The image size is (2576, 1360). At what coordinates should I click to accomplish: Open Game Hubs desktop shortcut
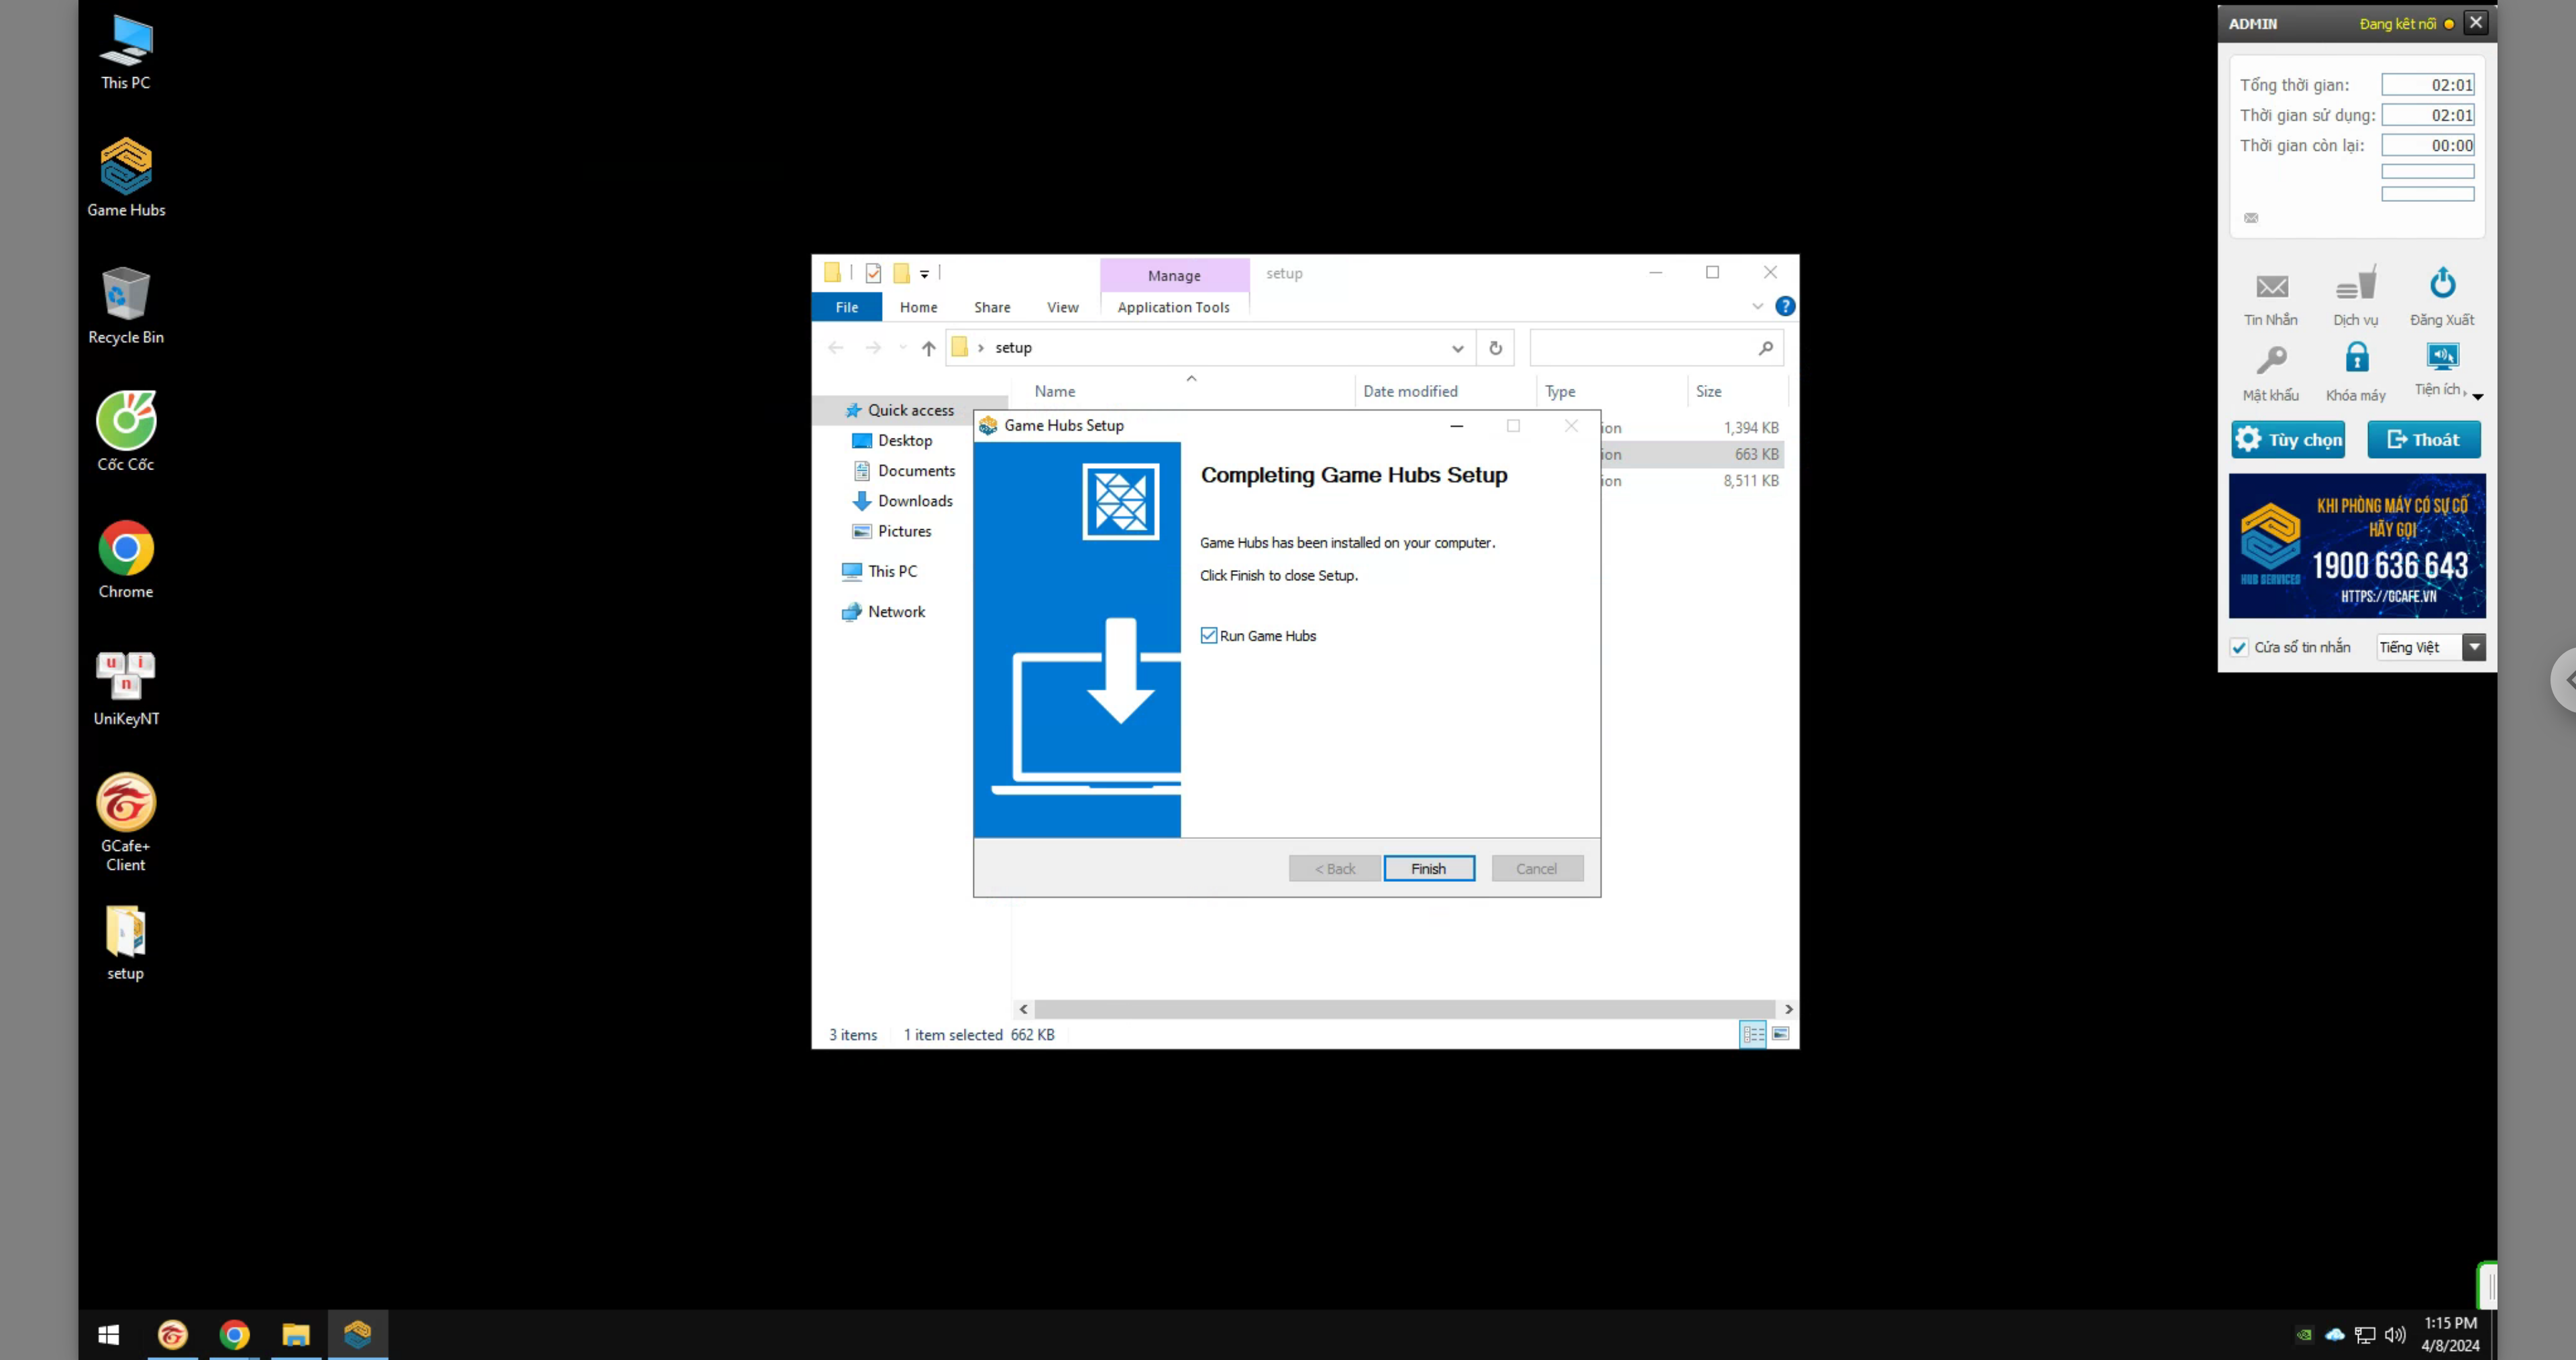pos(126,178)
